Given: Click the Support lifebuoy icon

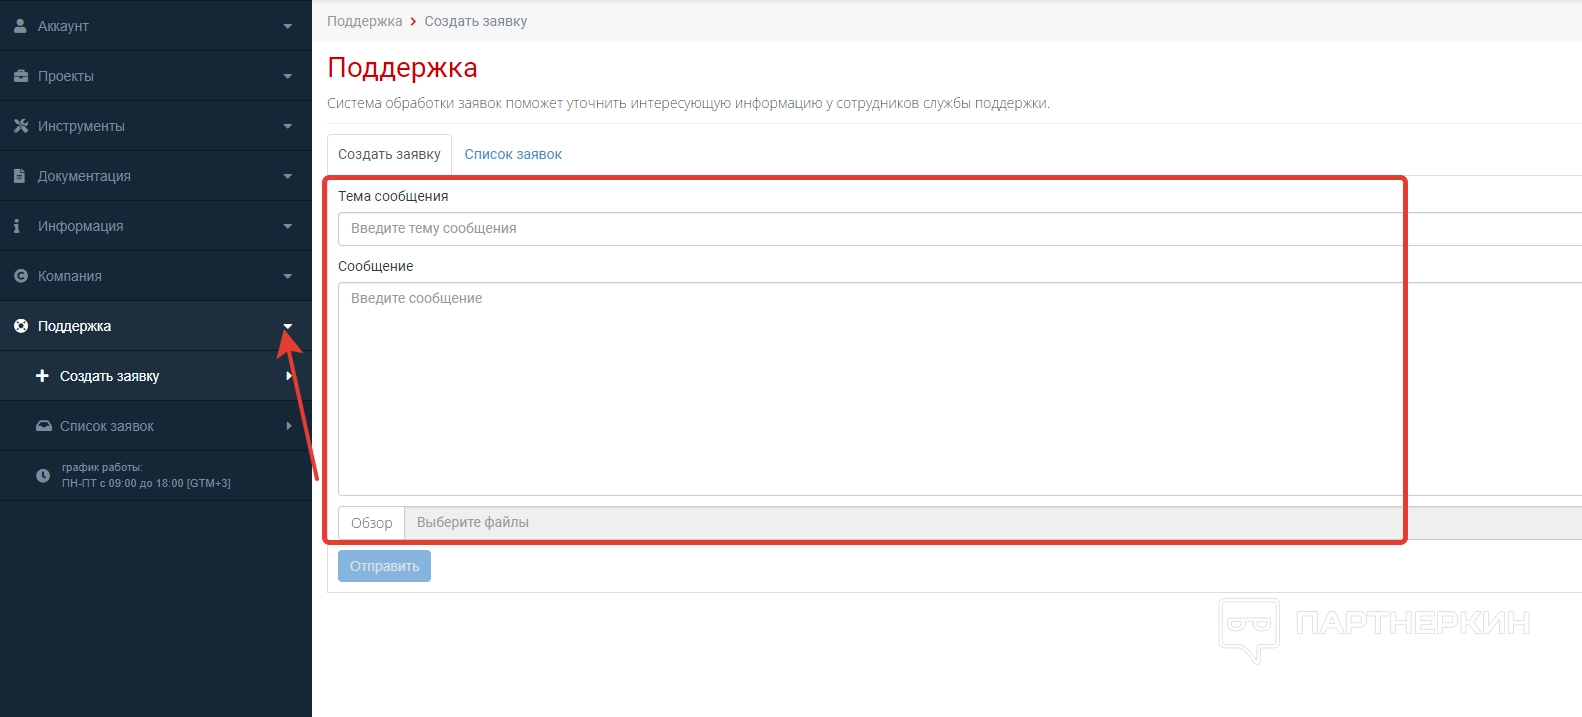Looking at the screenshot, I should click(20, 326).
